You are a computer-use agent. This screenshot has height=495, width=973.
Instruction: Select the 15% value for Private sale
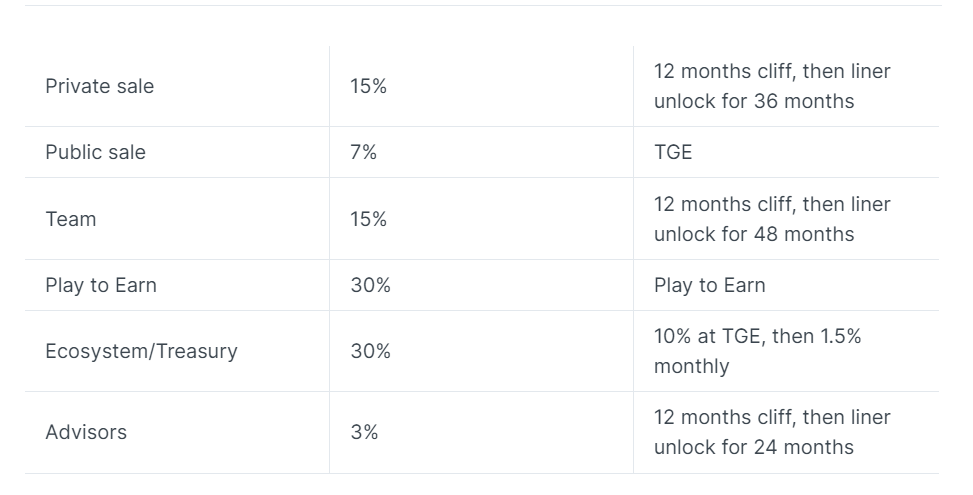point(368,86)
